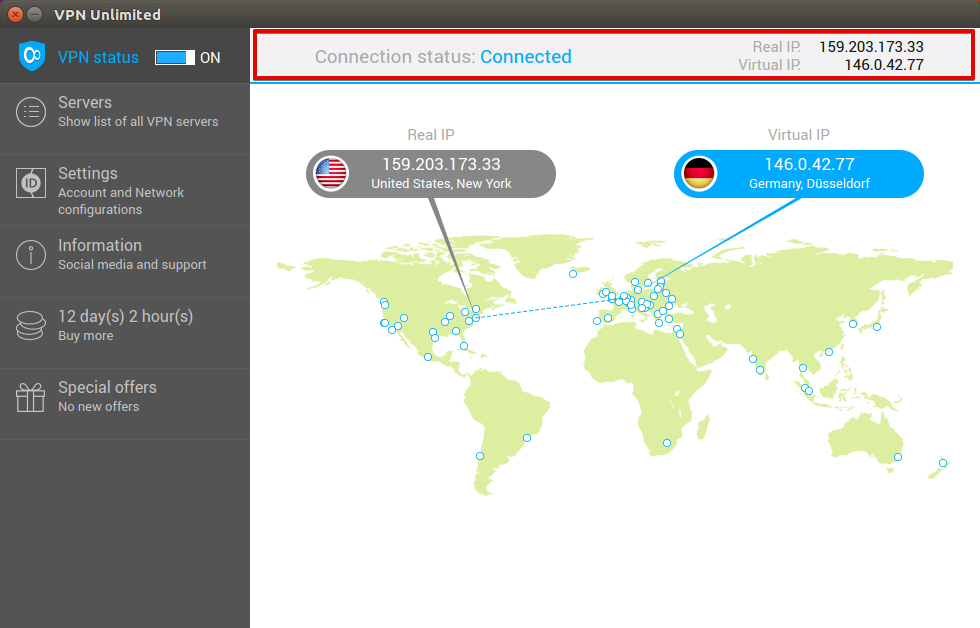The width and height of the screenshot is (980, 628).
Task: Click Virtual IP value 146.0.42.77 in header
Action: 884,65
